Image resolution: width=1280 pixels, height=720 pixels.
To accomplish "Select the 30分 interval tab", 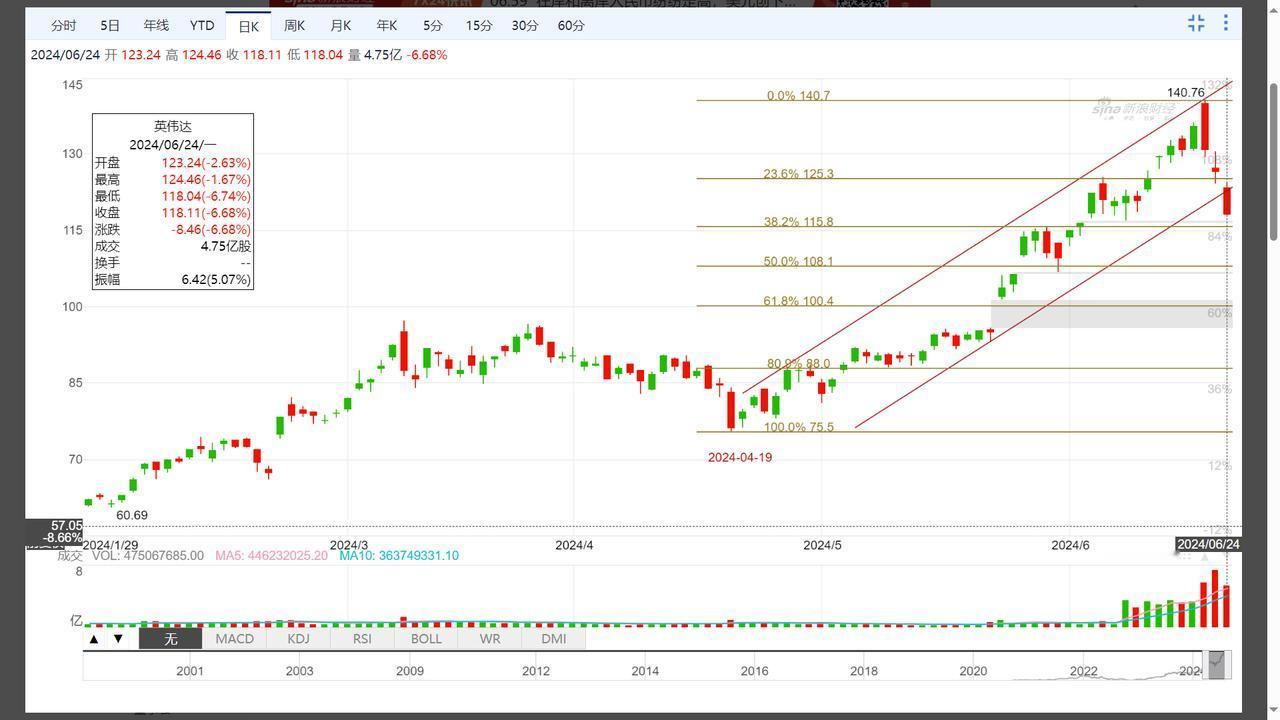I will [x=525, y=25].
